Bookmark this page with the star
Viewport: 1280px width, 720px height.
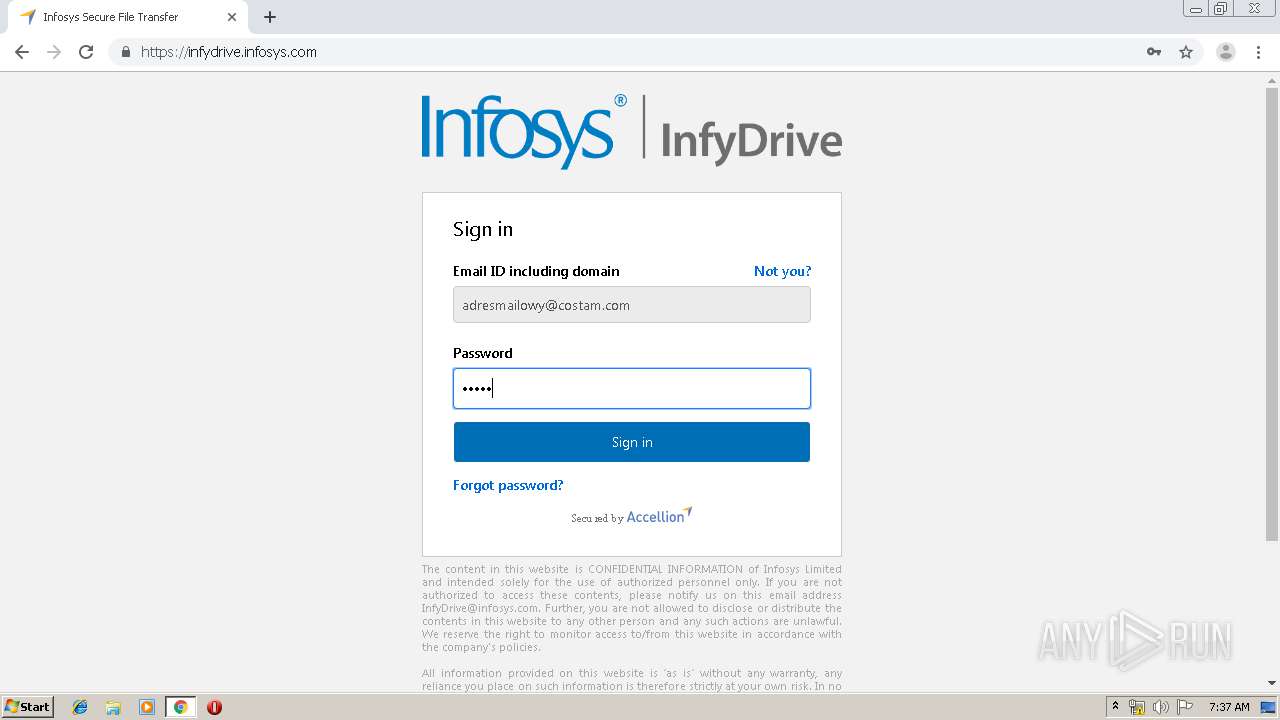point(1186,52)
